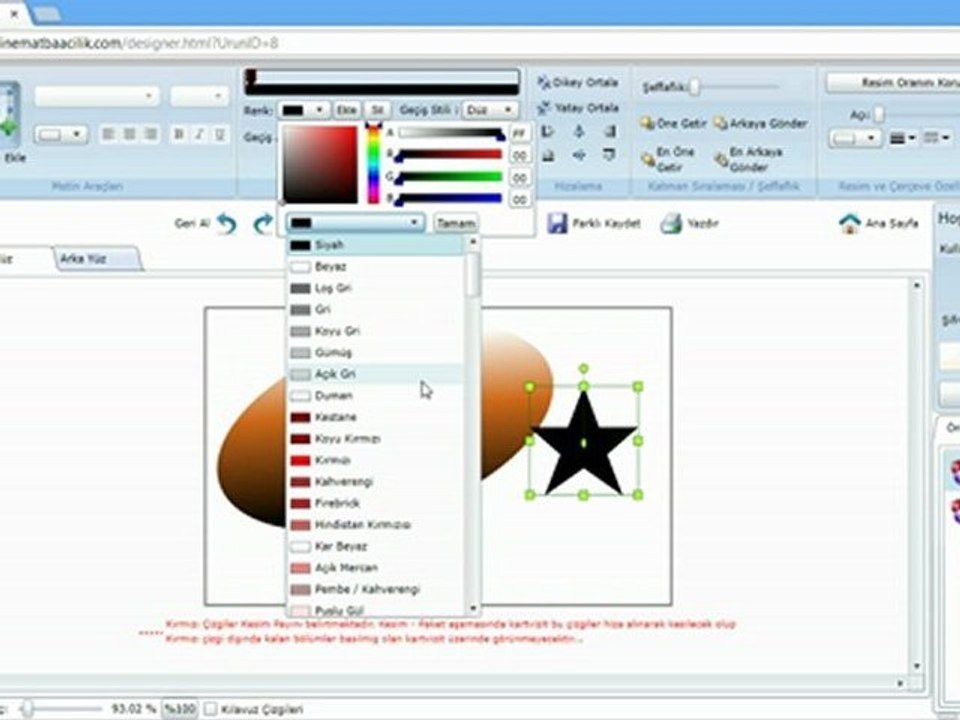This screenshot has height=720, width=960.
Task: Click the saturation brightness color square
Action: [320, 165]
